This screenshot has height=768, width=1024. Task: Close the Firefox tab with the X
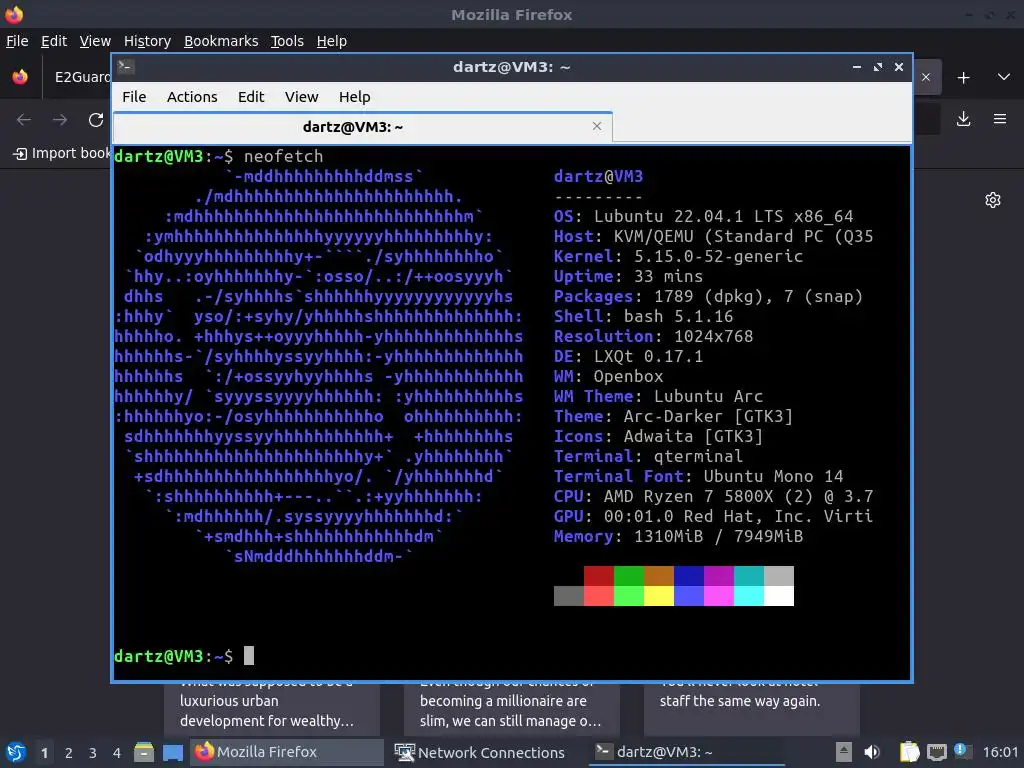(x=926, y=77)
